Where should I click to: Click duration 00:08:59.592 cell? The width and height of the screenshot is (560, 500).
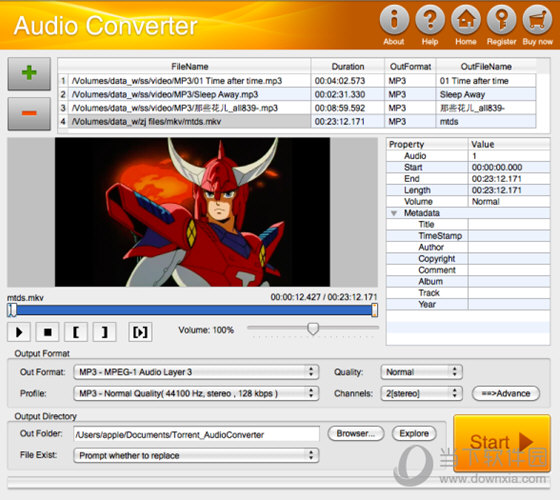tap(348, 108)
